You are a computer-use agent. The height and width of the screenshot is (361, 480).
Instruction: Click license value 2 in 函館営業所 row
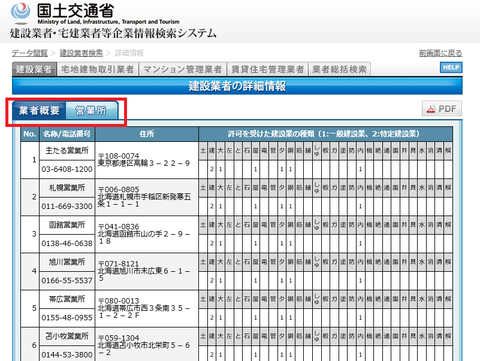212,243
